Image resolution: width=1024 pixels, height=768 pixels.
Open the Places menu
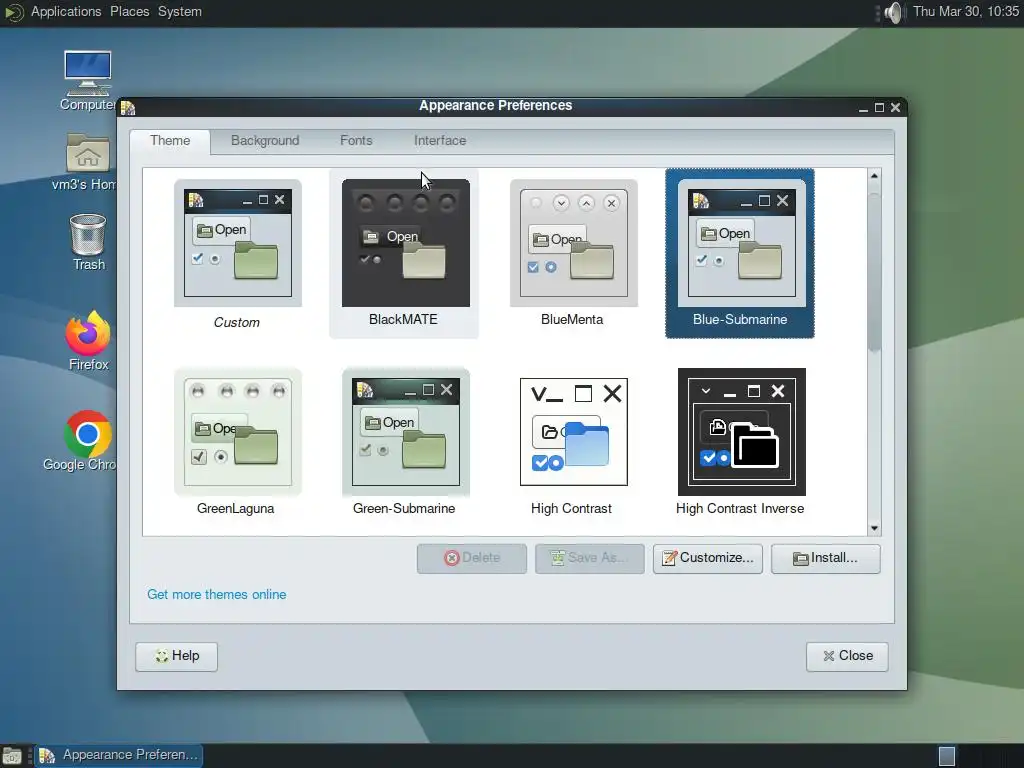[129, 12]
